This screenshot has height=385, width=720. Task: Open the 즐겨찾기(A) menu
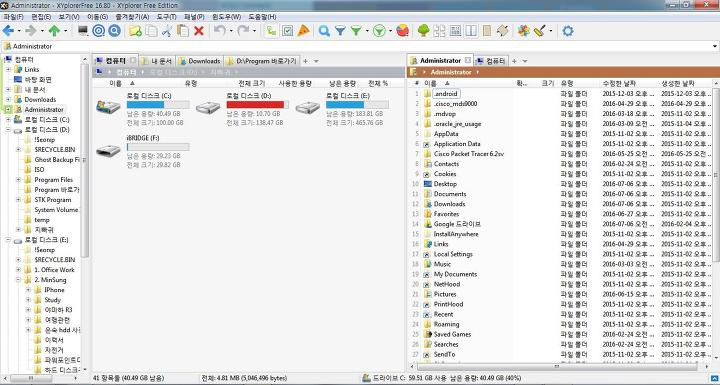point(132,17)
